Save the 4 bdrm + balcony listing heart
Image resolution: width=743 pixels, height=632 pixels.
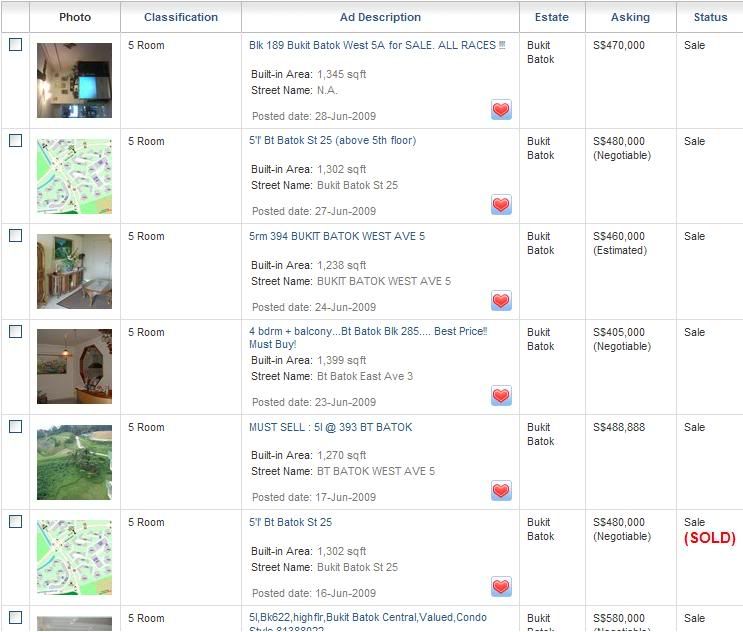(x=501, y=396)
